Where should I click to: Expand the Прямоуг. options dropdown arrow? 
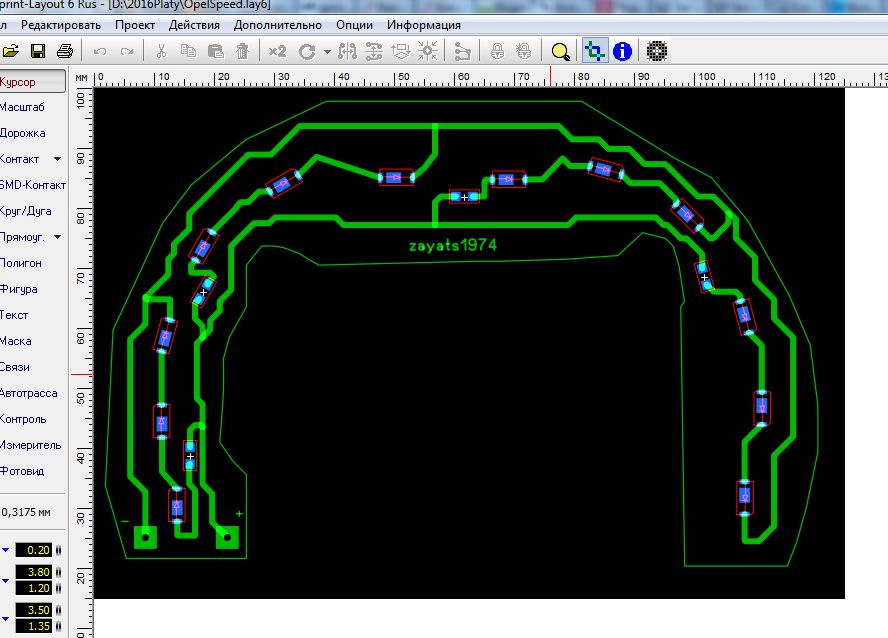[57, 237]
